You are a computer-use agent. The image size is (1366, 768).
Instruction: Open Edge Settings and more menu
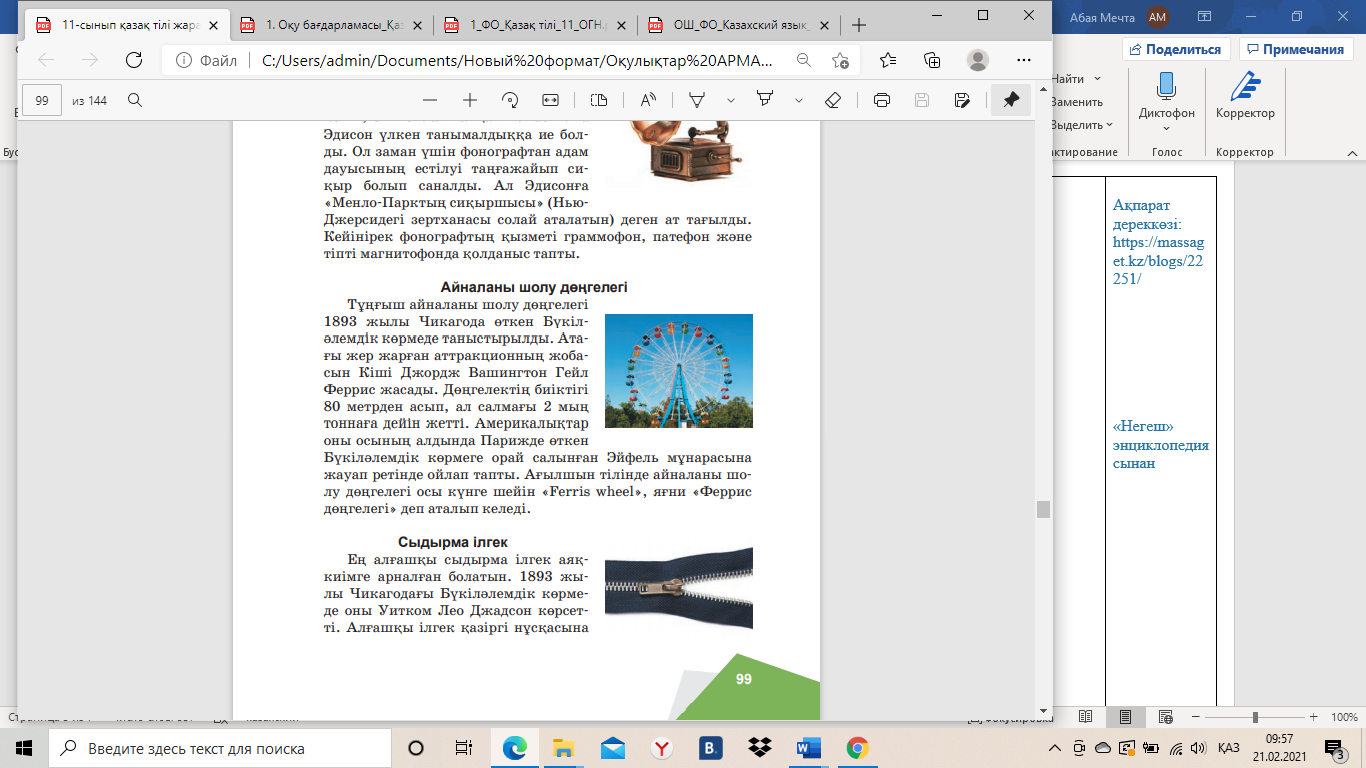click(x=1023, y=60)
